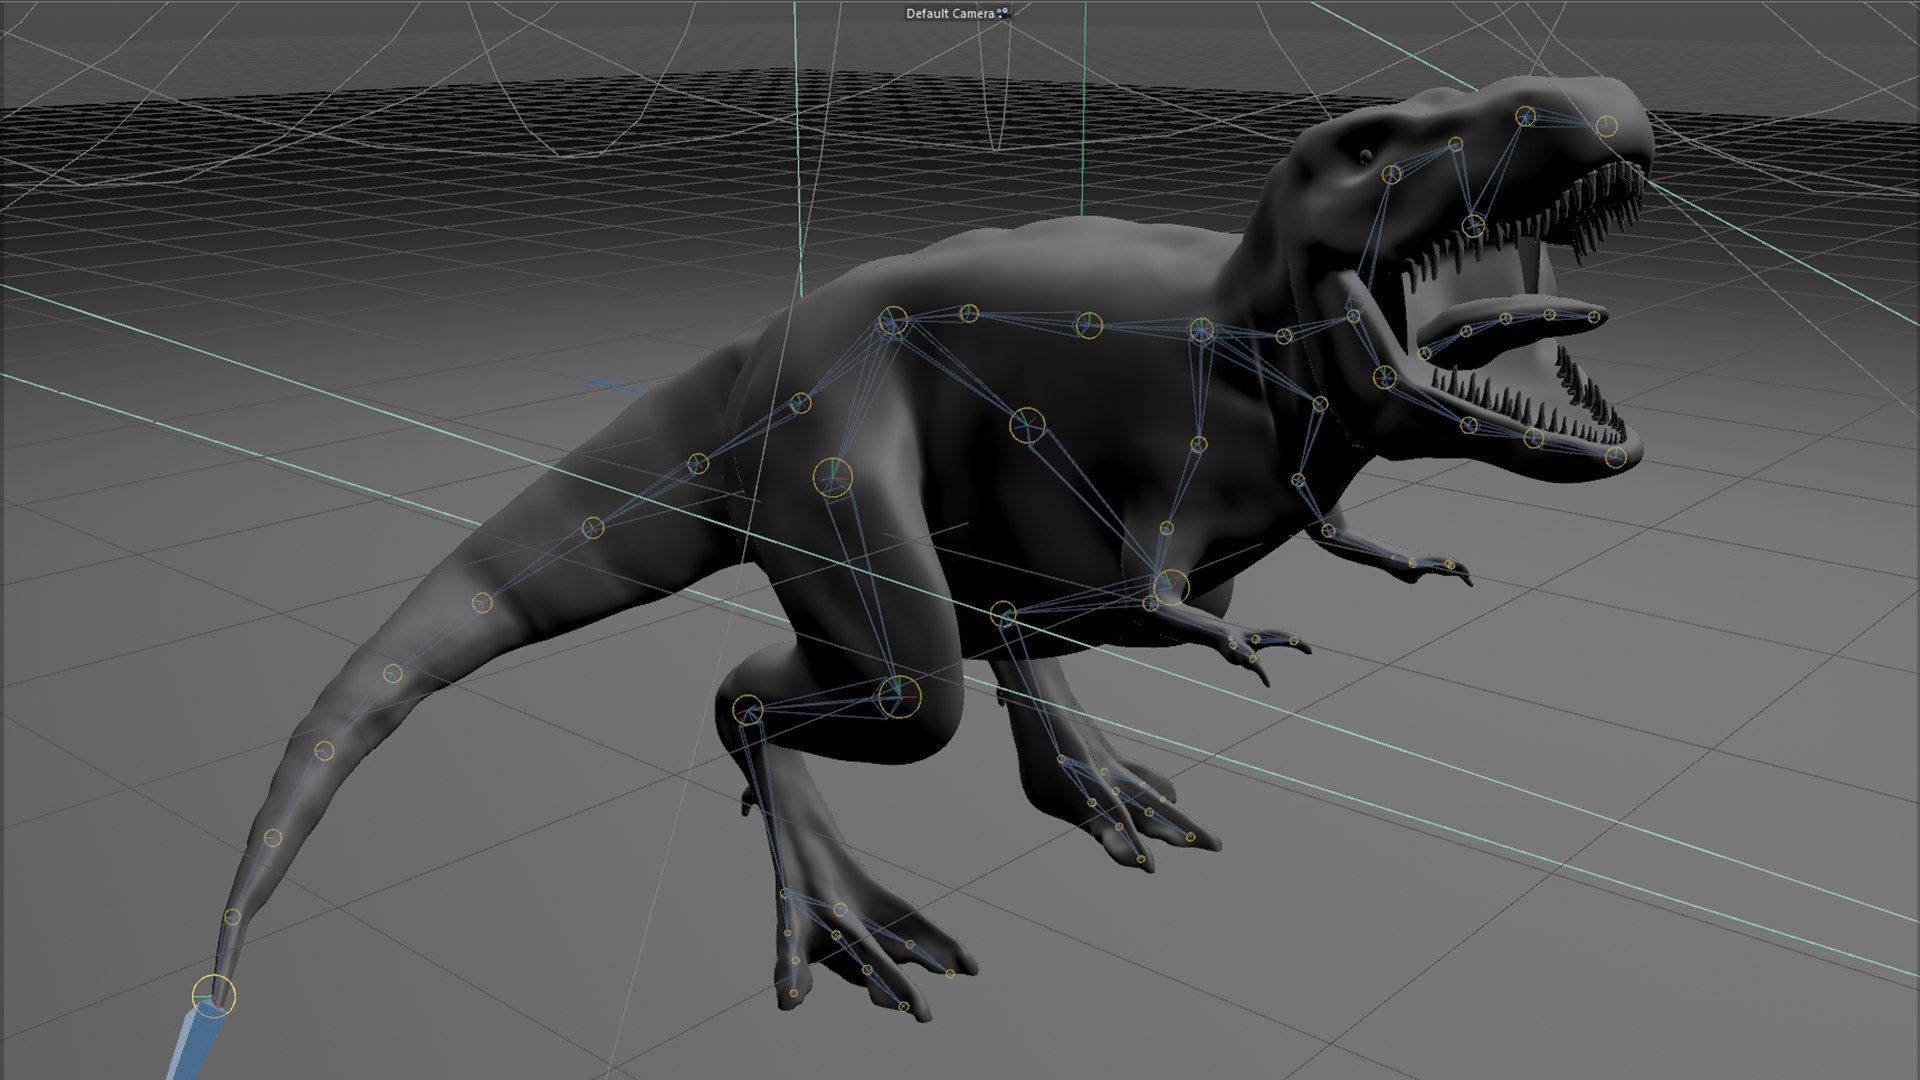
Task: Select the snout tip joint on upper head
Action: tap(1606, 126)
